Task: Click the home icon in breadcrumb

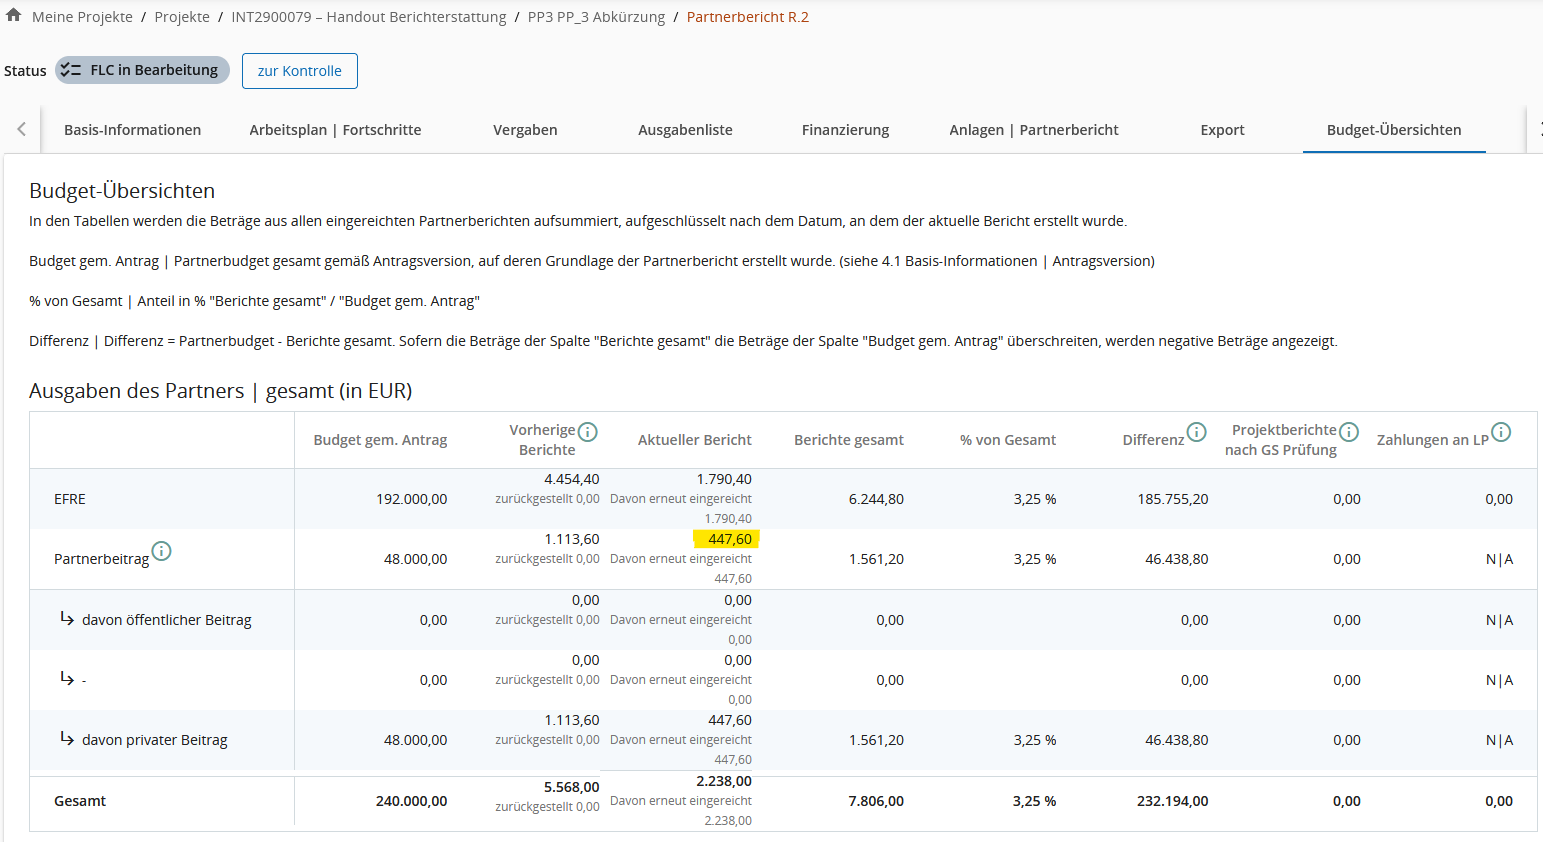Action: point(13,16)
